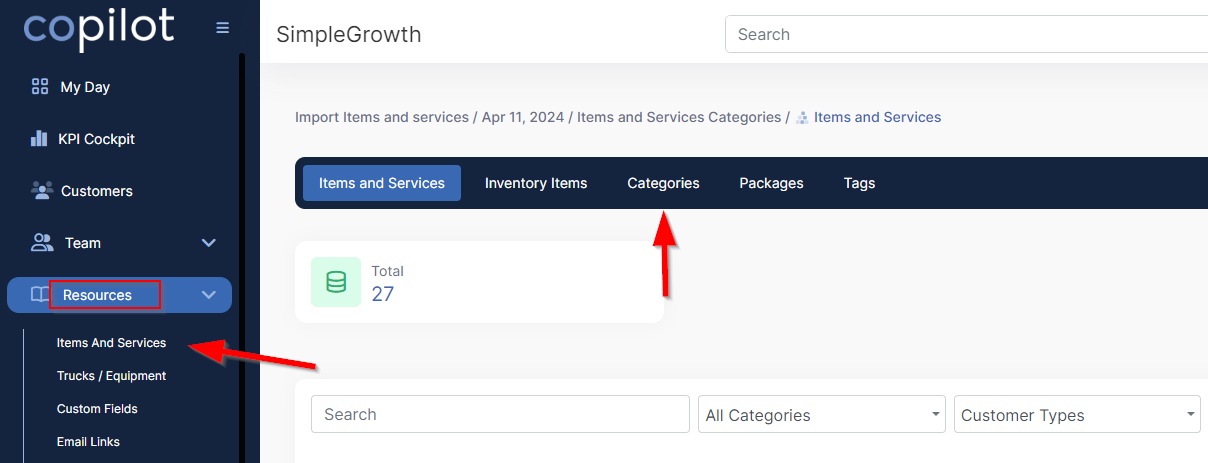Switch to the Inventory Items tab
1208x463 pixels.
point(536,183)
